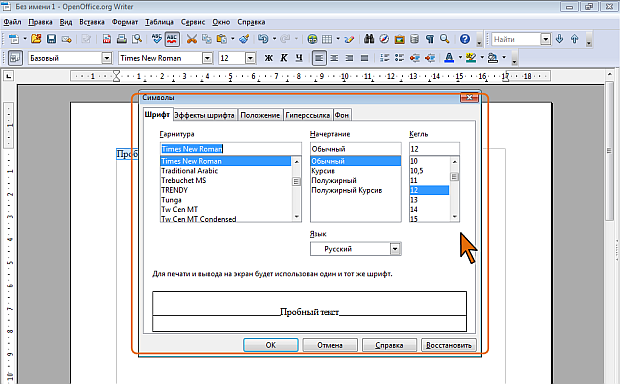Open the Файл menu
Image resolution: width=620 pixels, height=384 pixels.
tap(13, 22)
